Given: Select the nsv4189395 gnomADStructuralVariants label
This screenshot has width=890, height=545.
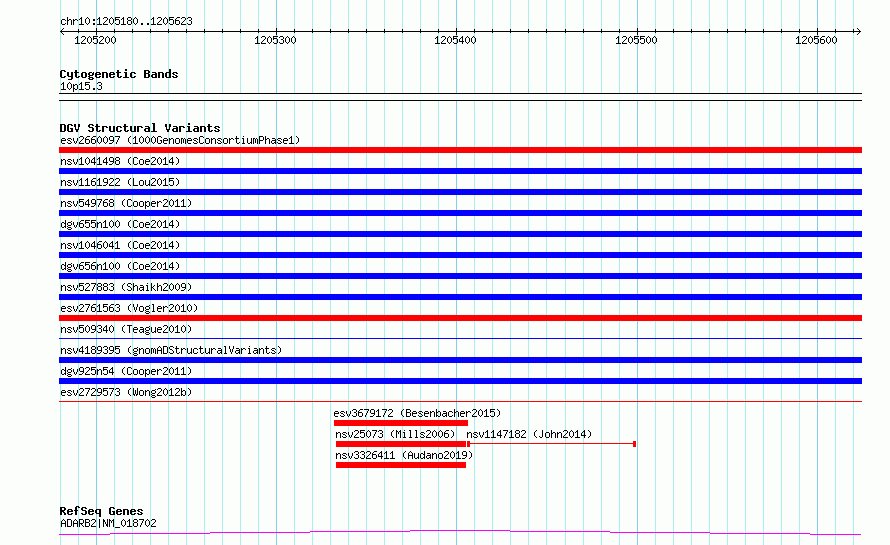Looking at the screenshot, I should [x=171, y=350].
